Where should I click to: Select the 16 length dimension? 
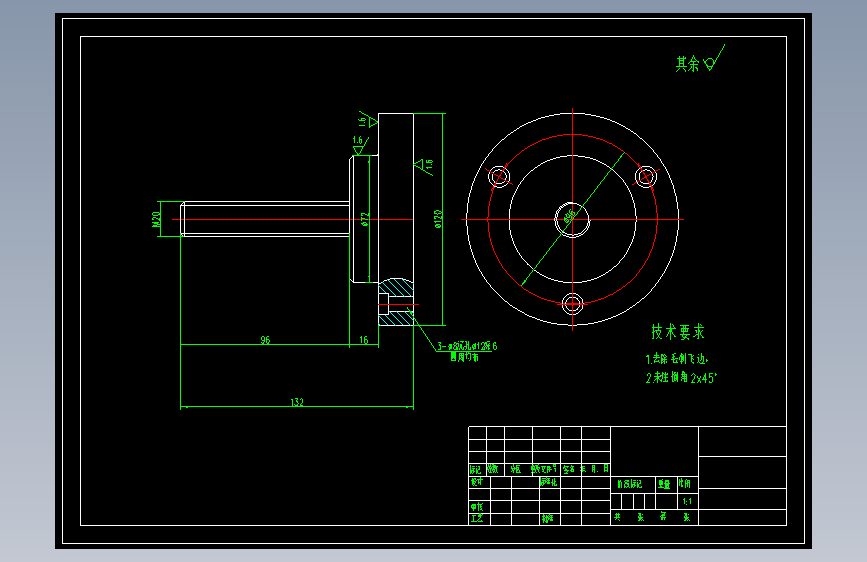pos(364,340)
